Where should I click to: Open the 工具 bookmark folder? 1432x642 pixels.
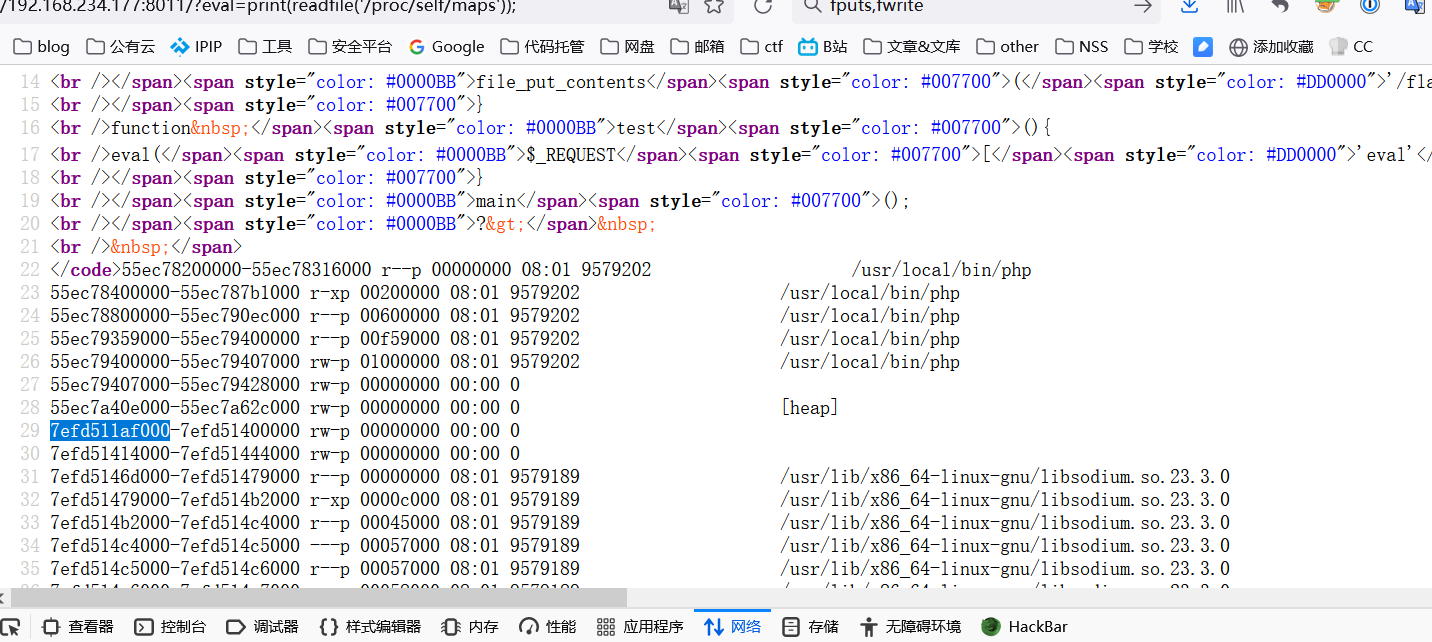(264, 46)
